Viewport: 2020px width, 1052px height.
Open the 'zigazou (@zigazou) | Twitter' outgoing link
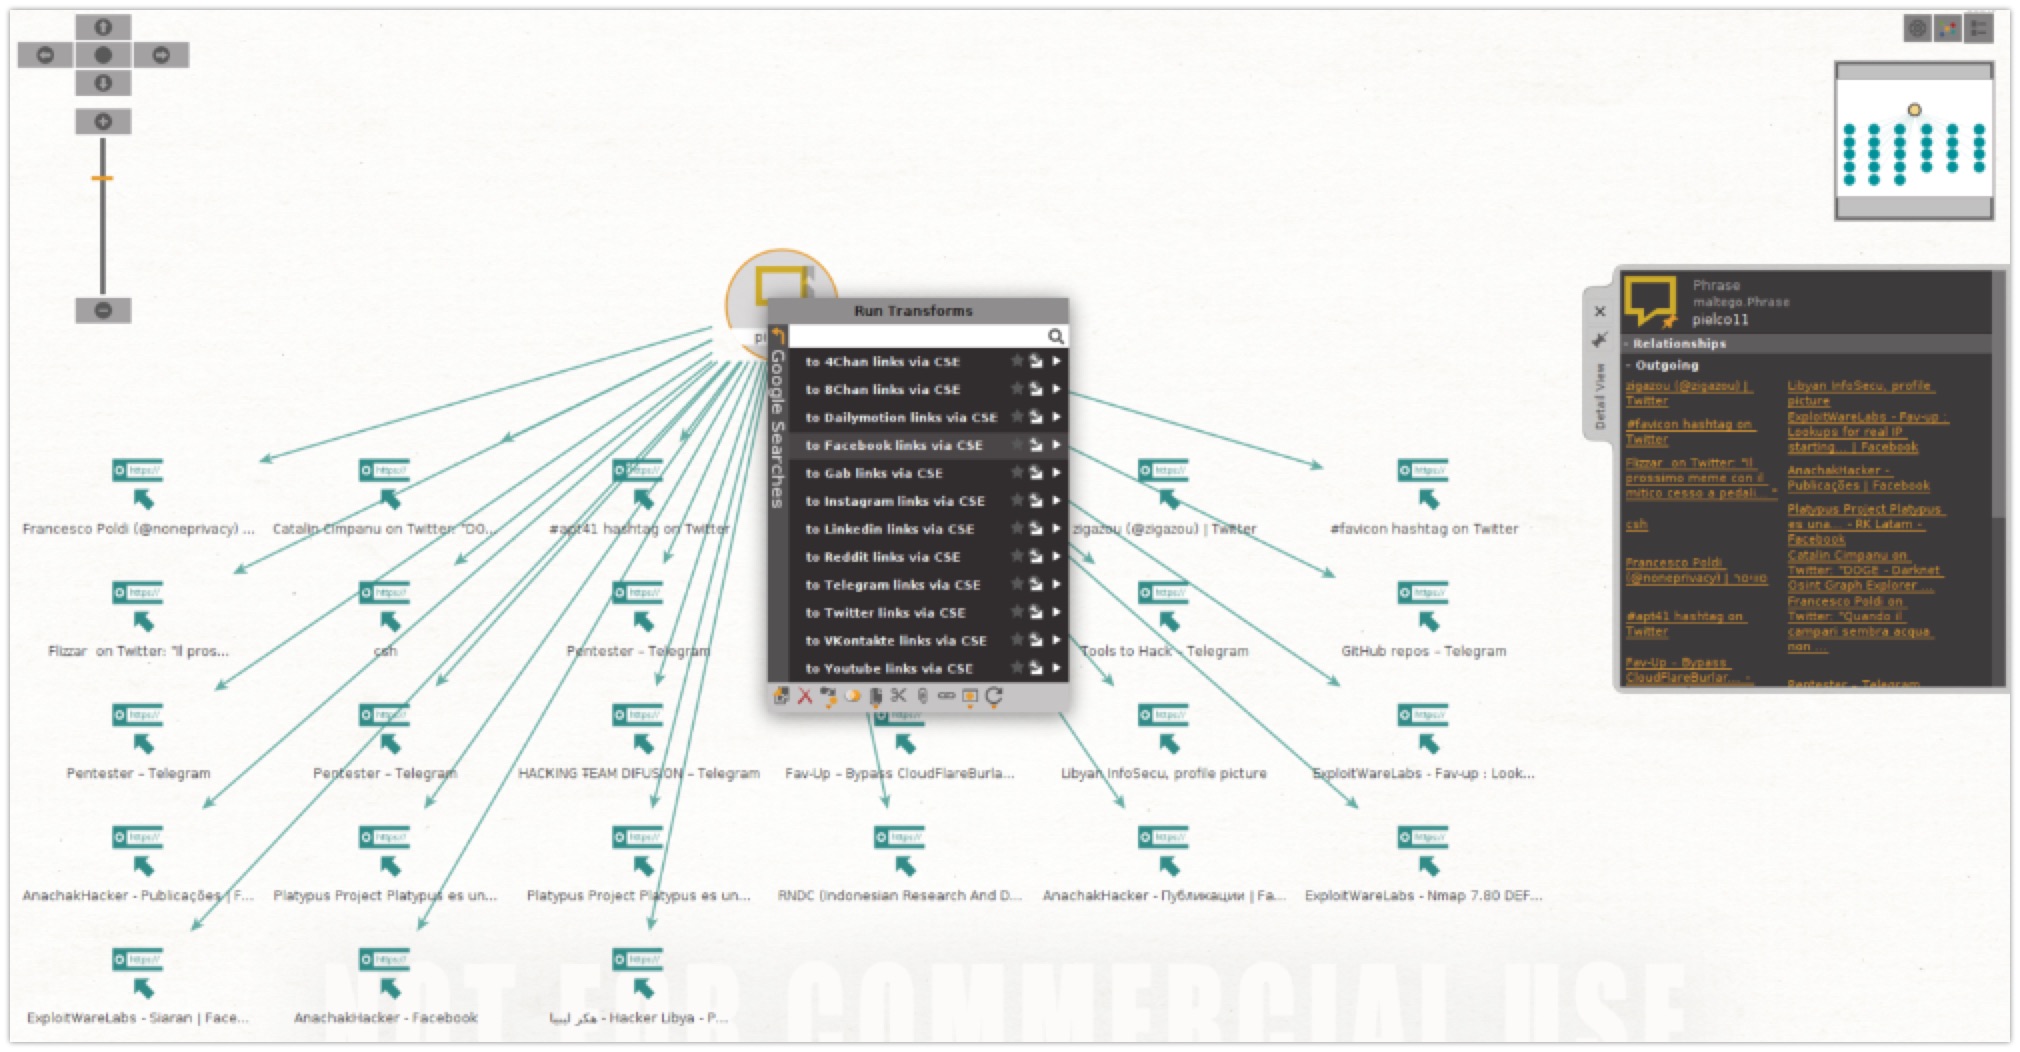[1688, 393]
